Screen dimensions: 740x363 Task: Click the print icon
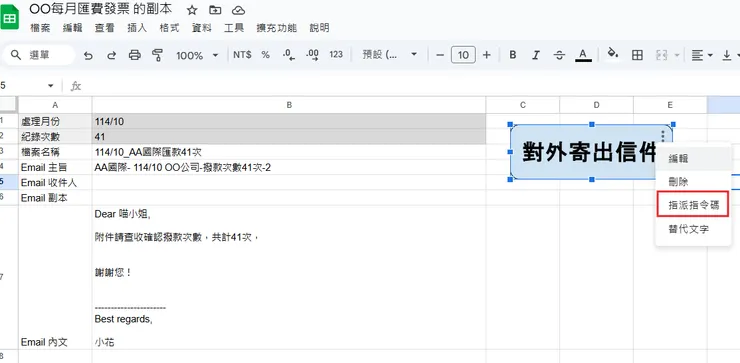pos(135,55)
